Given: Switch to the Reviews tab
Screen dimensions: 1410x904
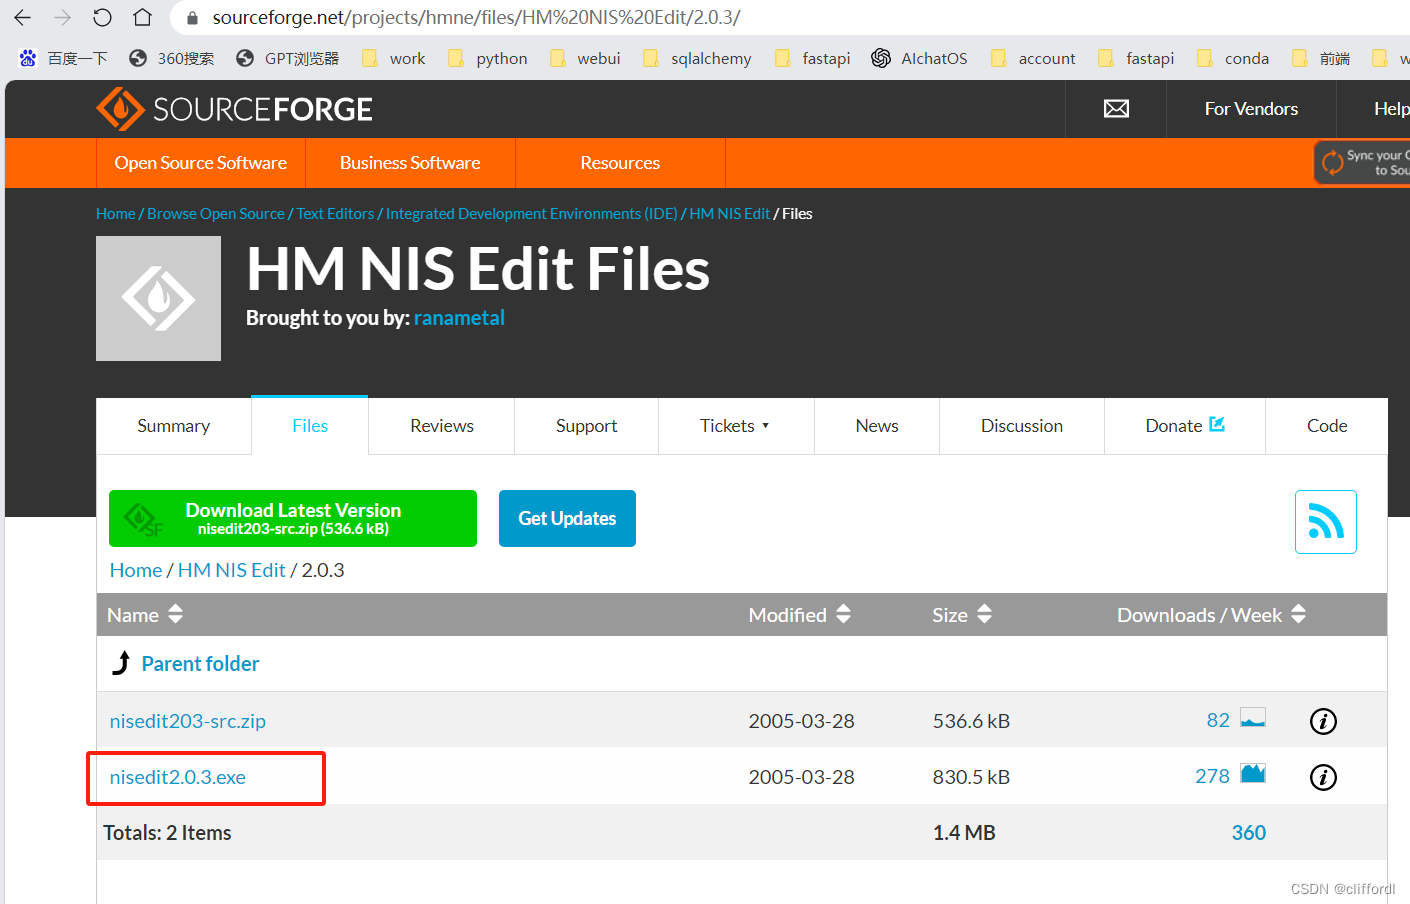Looking at the screenshot, I should [x=442, y=426].
